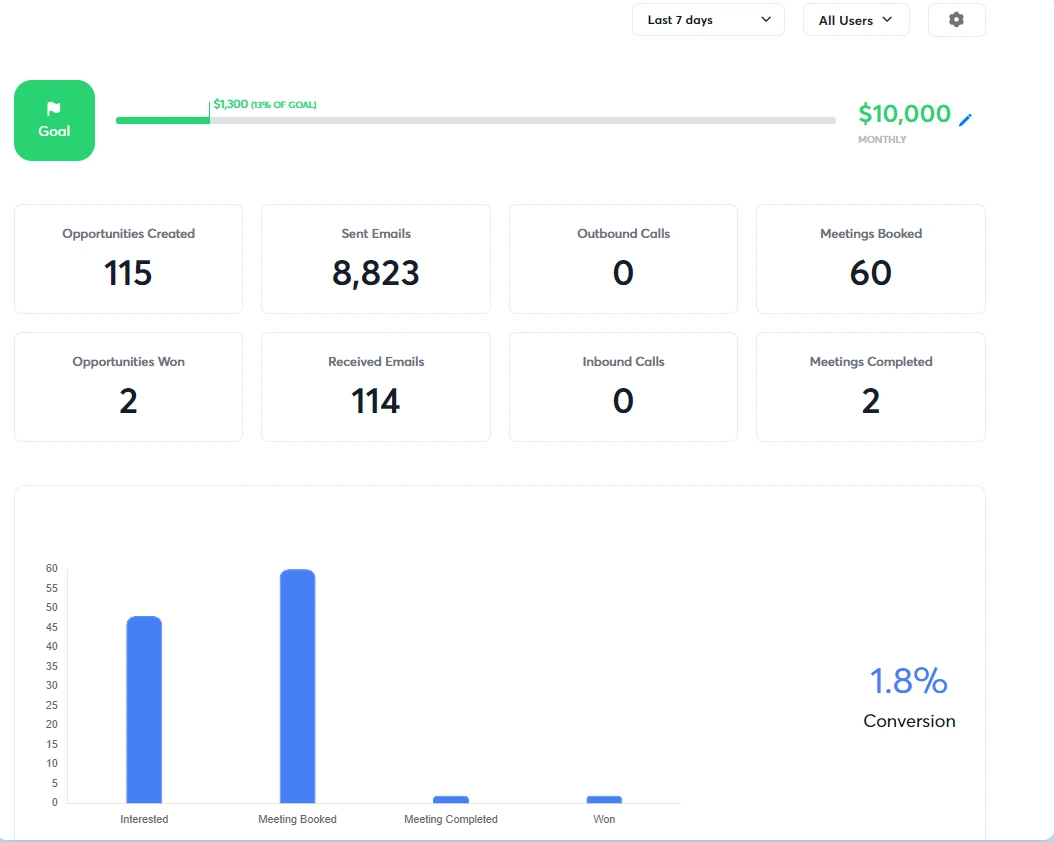
Task: Select the Opportunities Won card
Action: click(x=128, y=387)
